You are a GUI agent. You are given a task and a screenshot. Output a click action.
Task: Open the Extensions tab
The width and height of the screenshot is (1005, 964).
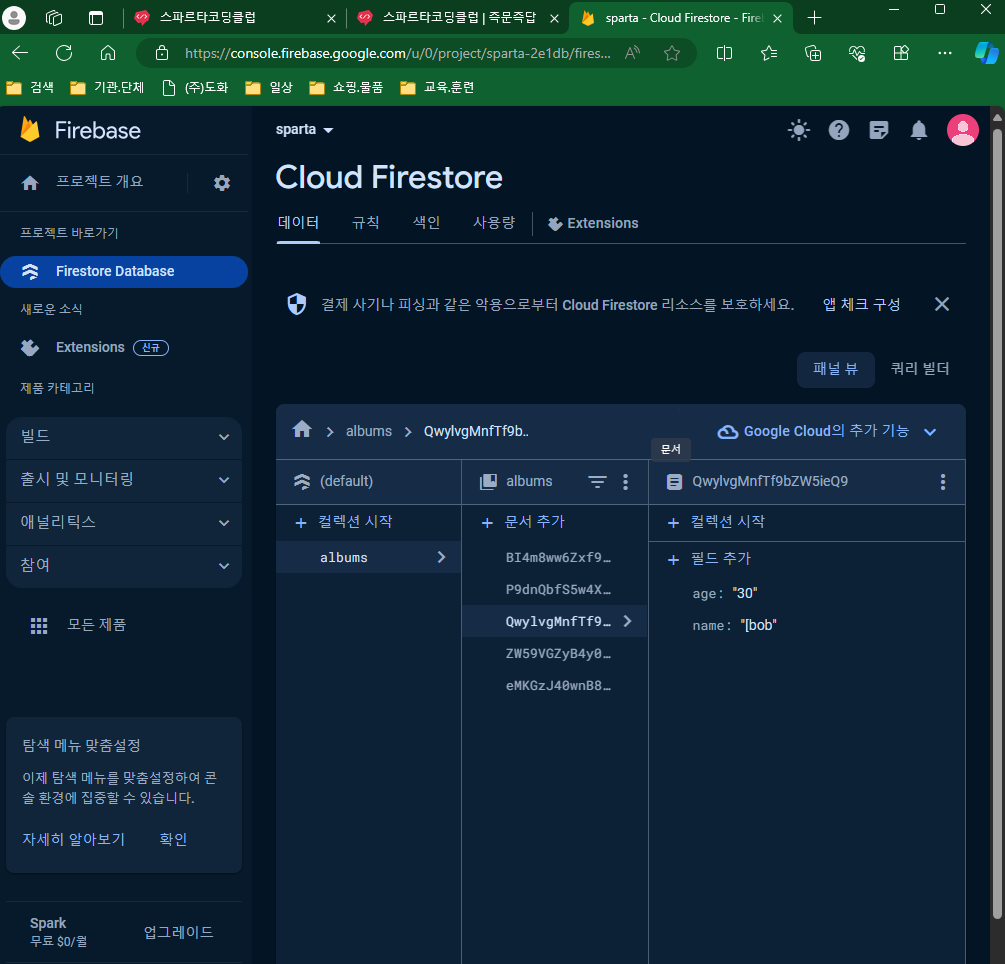click(593, 223)
